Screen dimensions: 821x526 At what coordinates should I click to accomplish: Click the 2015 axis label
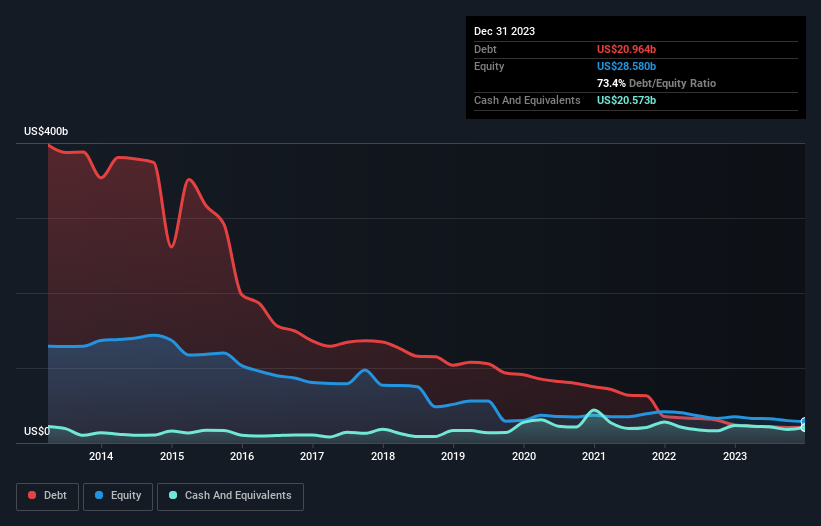[172, 456]
